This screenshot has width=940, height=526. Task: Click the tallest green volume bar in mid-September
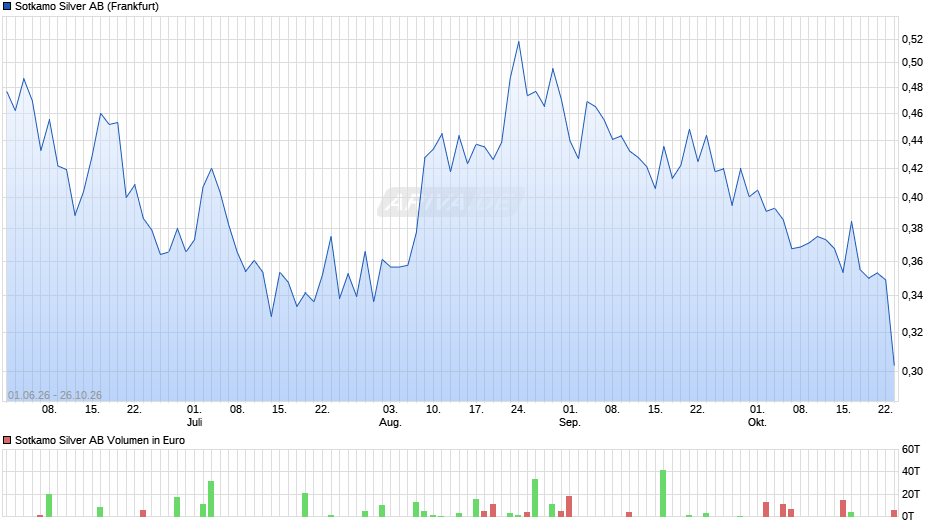point(663,494)
